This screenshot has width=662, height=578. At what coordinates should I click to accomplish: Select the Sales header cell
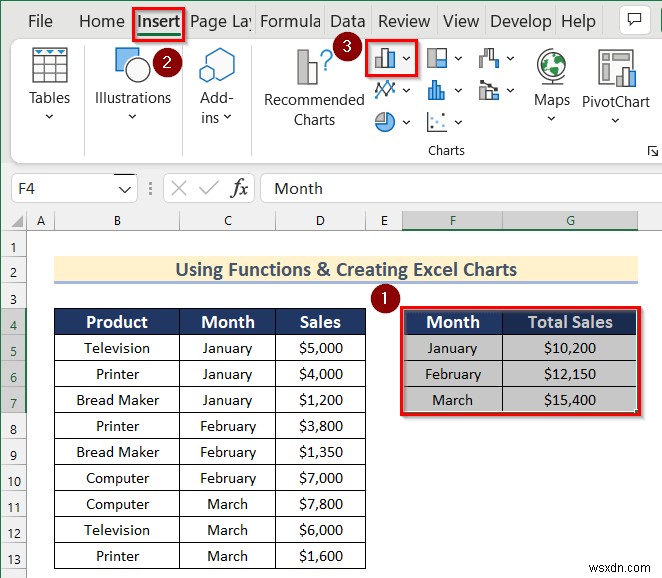coord(320,322)
